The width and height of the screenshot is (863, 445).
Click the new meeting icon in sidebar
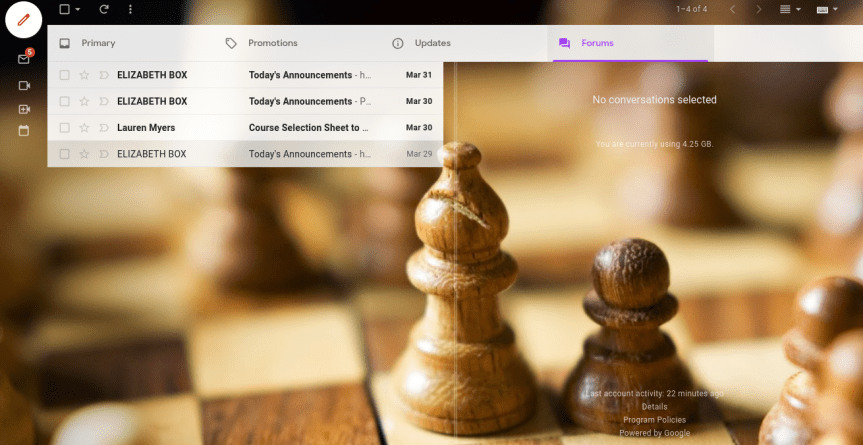24,109
